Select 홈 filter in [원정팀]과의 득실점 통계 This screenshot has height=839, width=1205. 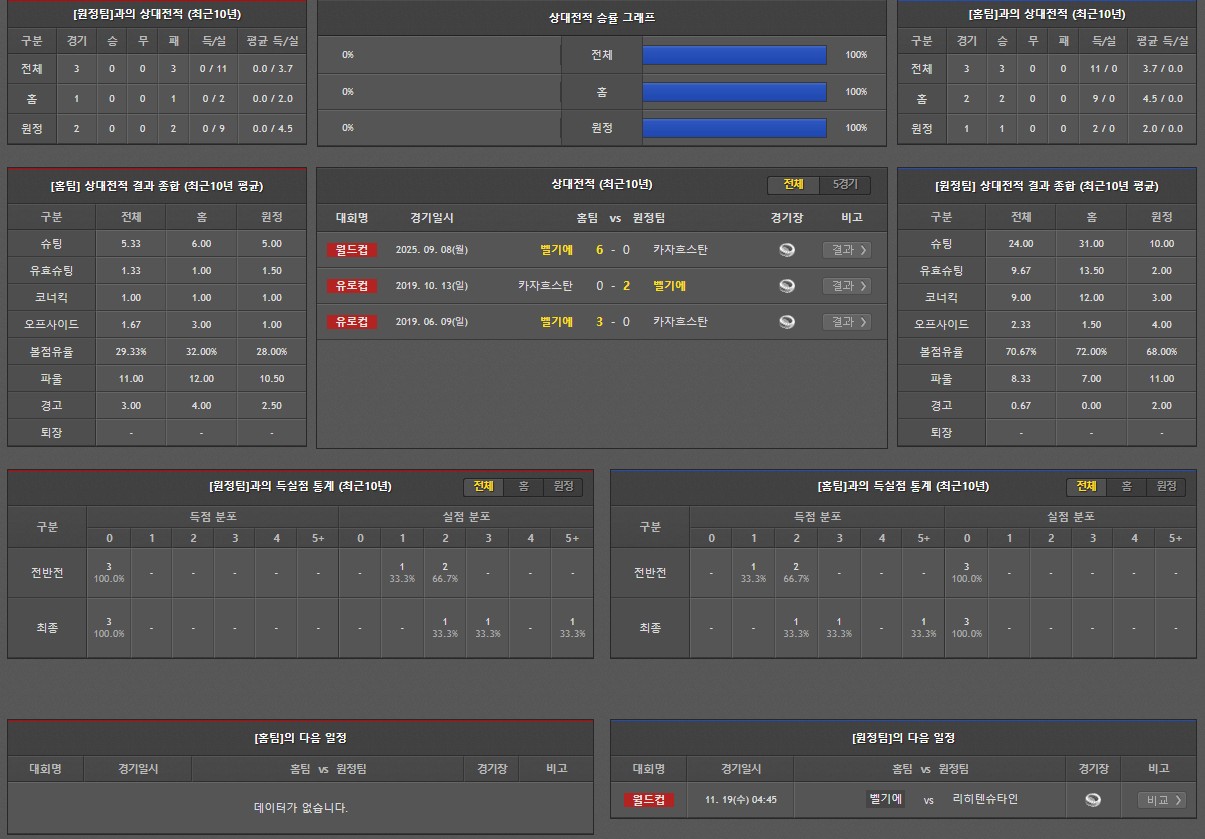tap(523, 487)
